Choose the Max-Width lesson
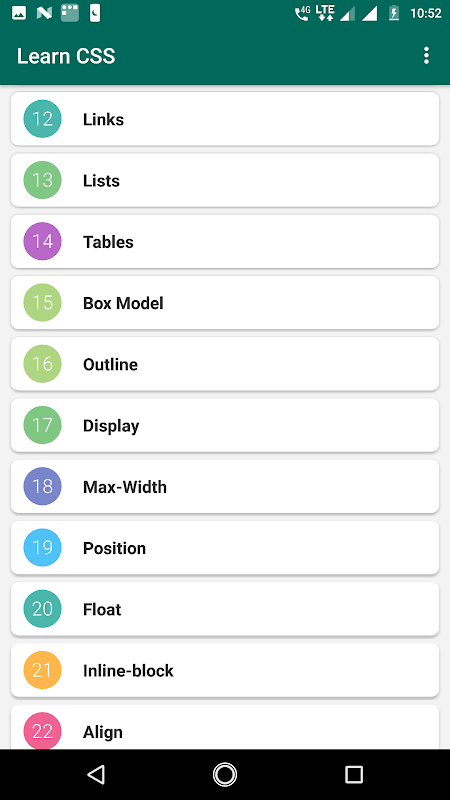Image resolution: width=450 pixels, height=800 pixels. 225,486
